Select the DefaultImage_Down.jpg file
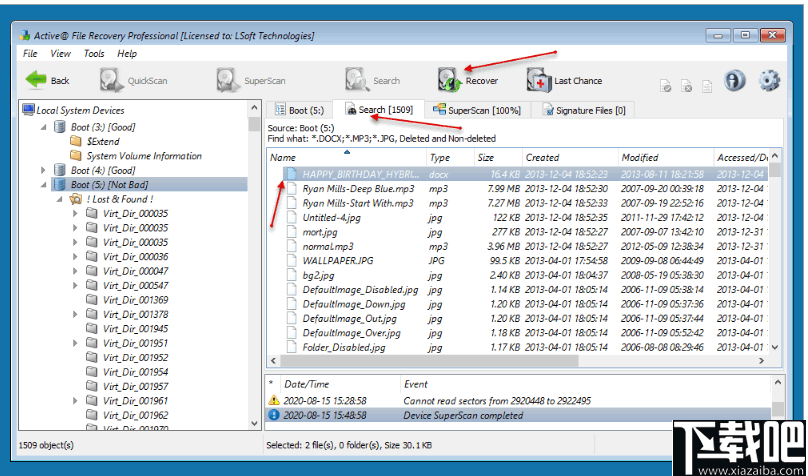The height and width of the screenshot is (476, 808). click(x=518, y=304)
